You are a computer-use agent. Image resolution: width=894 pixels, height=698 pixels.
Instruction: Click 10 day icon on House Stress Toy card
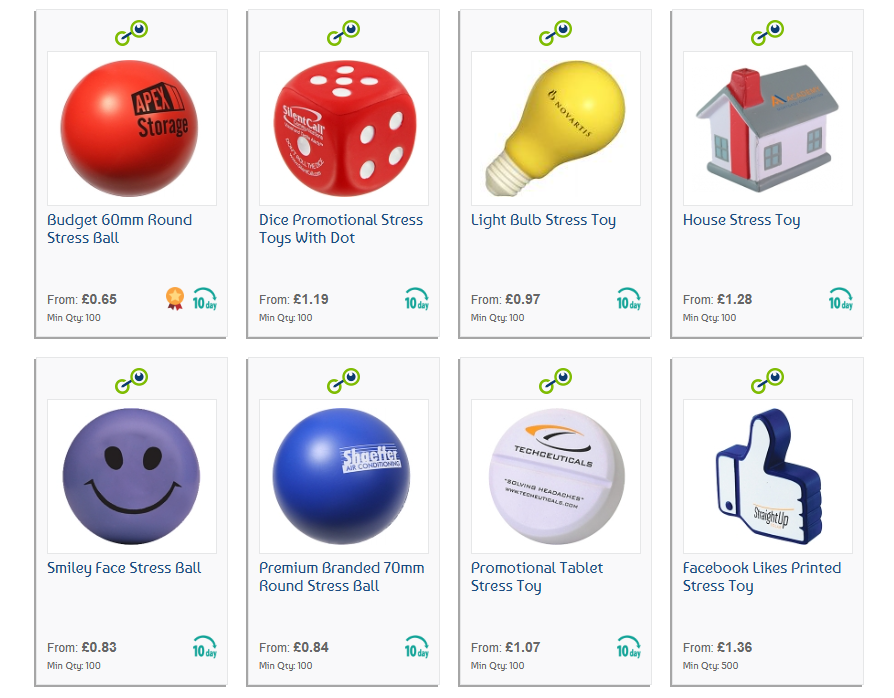pos(841,299)
